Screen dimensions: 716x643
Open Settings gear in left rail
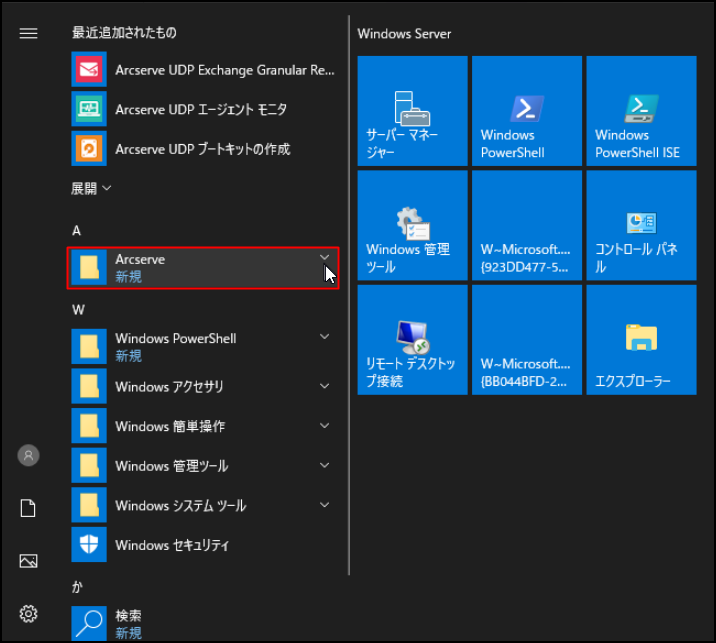click(x=28, y=613)
